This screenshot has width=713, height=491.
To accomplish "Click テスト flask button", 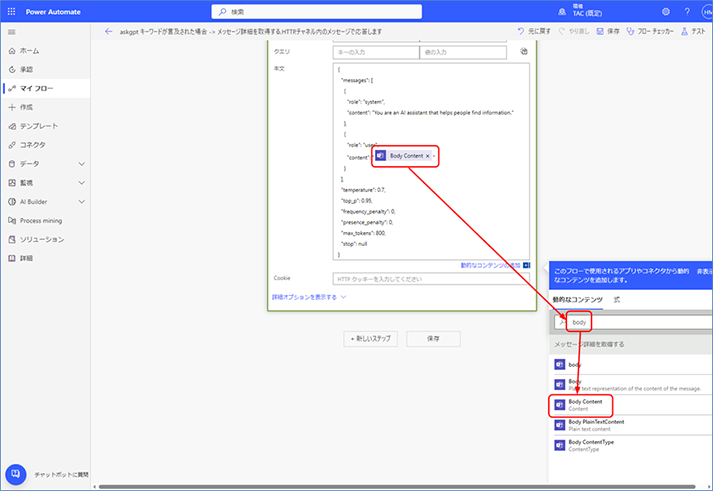I will (693, 31).
